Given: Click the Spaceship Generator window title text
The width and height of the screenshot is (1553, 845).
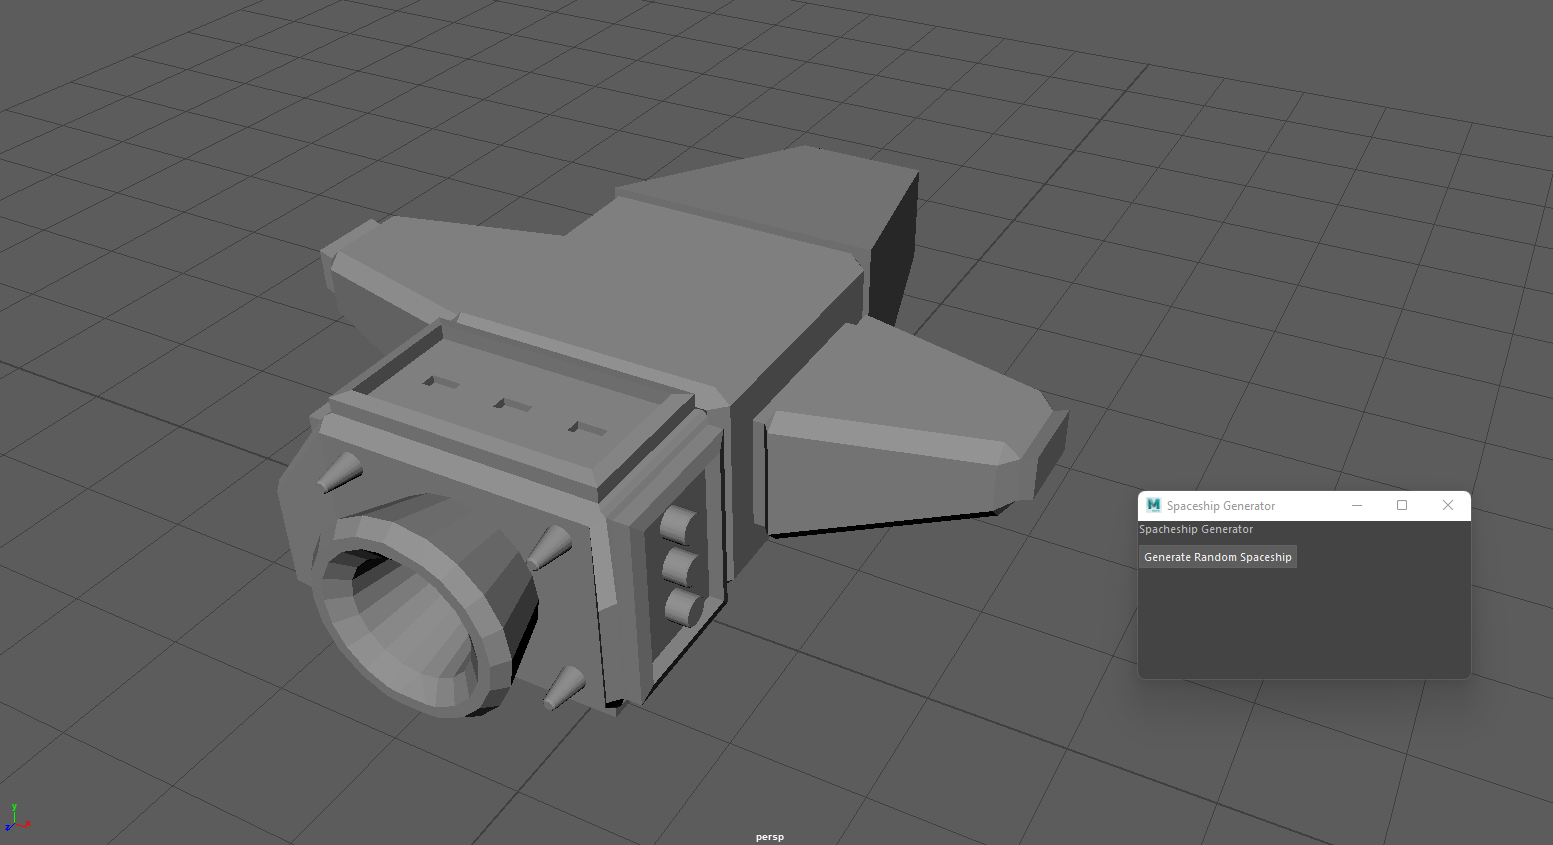Looking at the screenshot, I should point(1221,506).
